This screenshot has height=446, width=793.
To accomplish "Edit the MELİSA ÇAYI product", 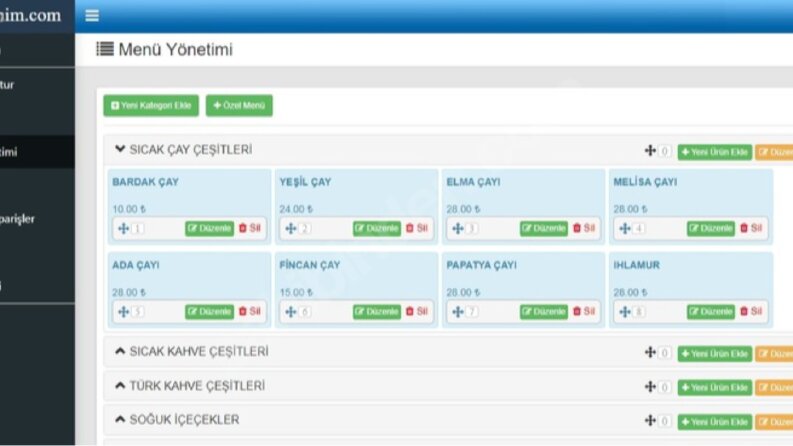I will 711,229.
